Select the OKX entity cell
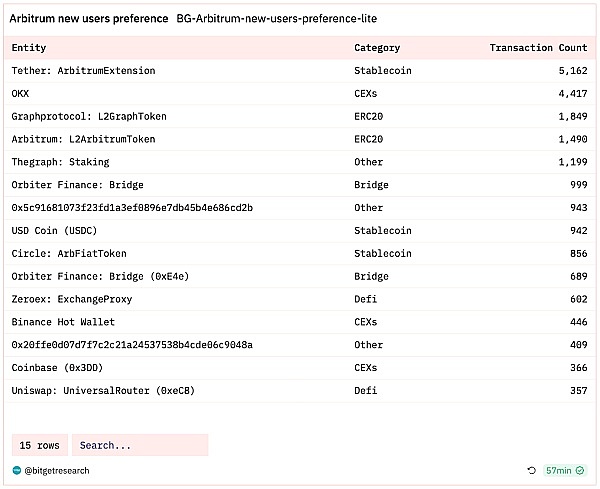 click(21, 94)
